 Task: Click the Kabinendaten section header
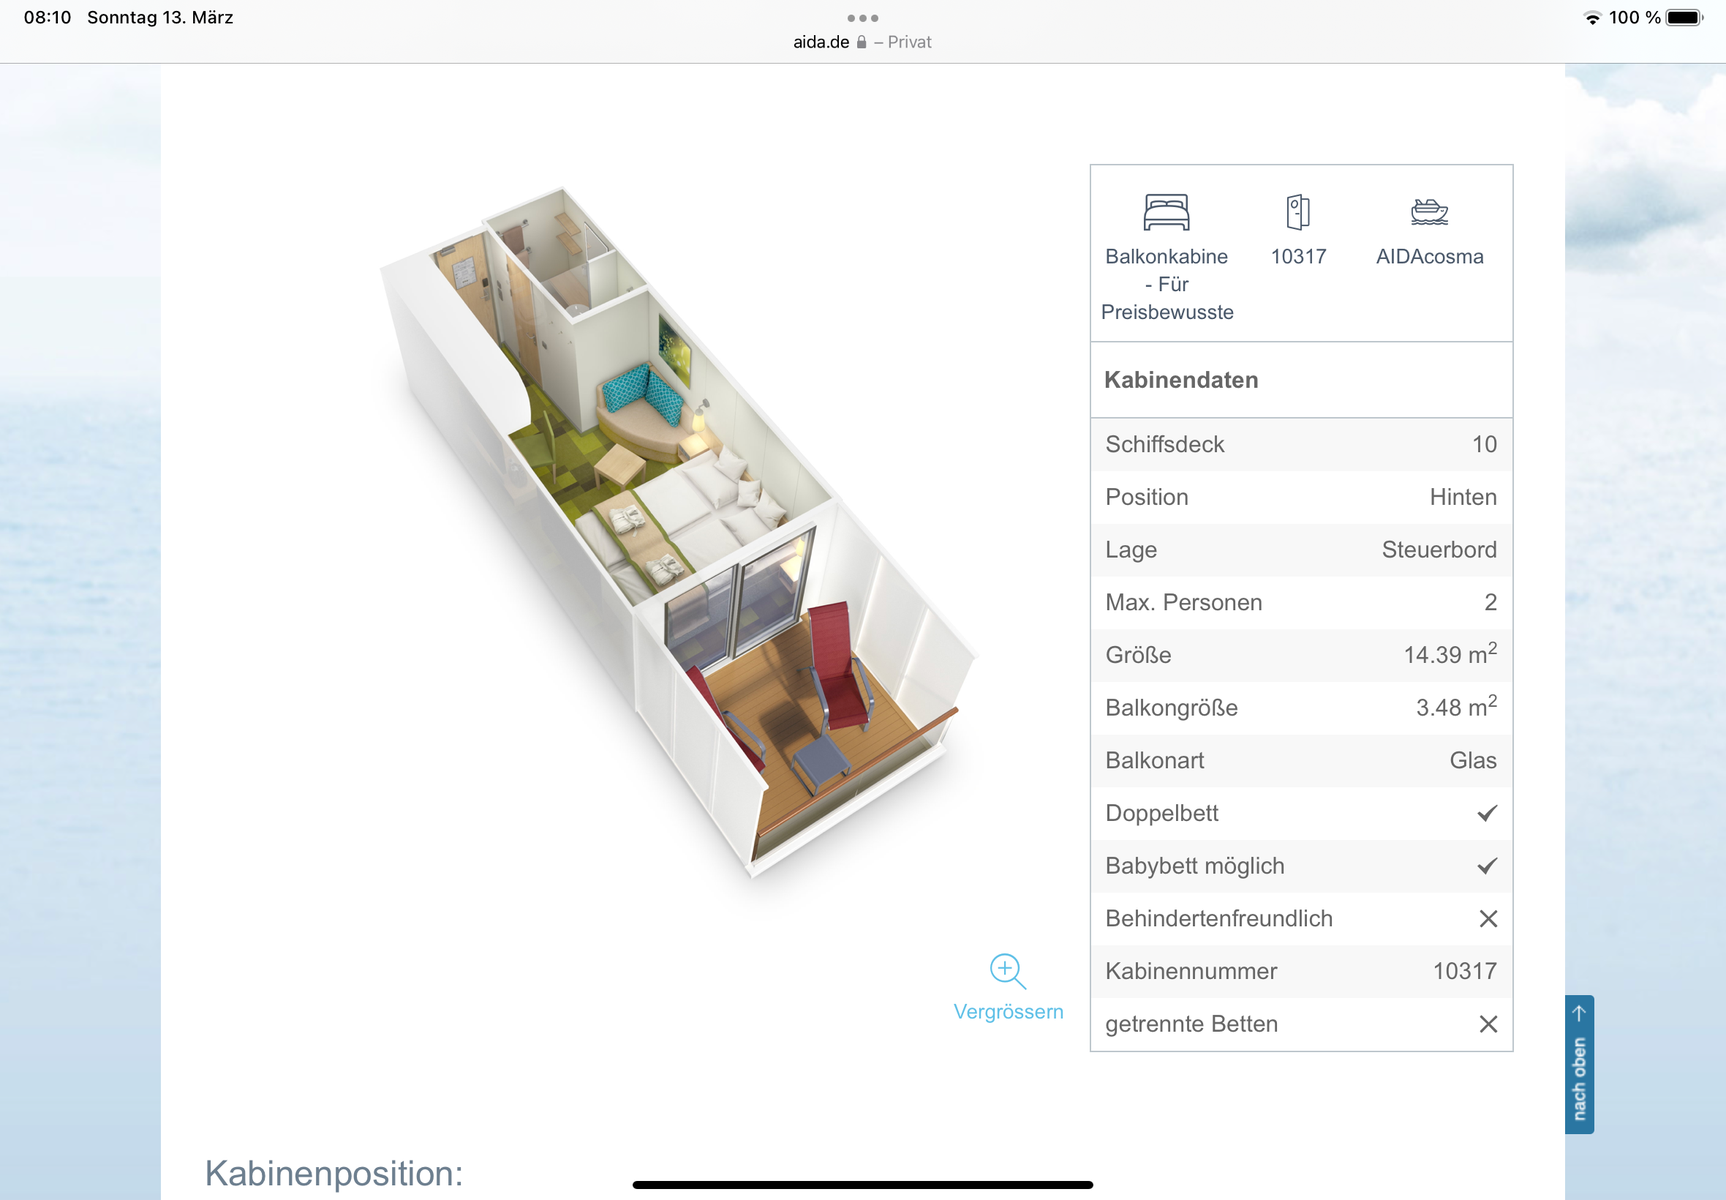[1181, 380]
